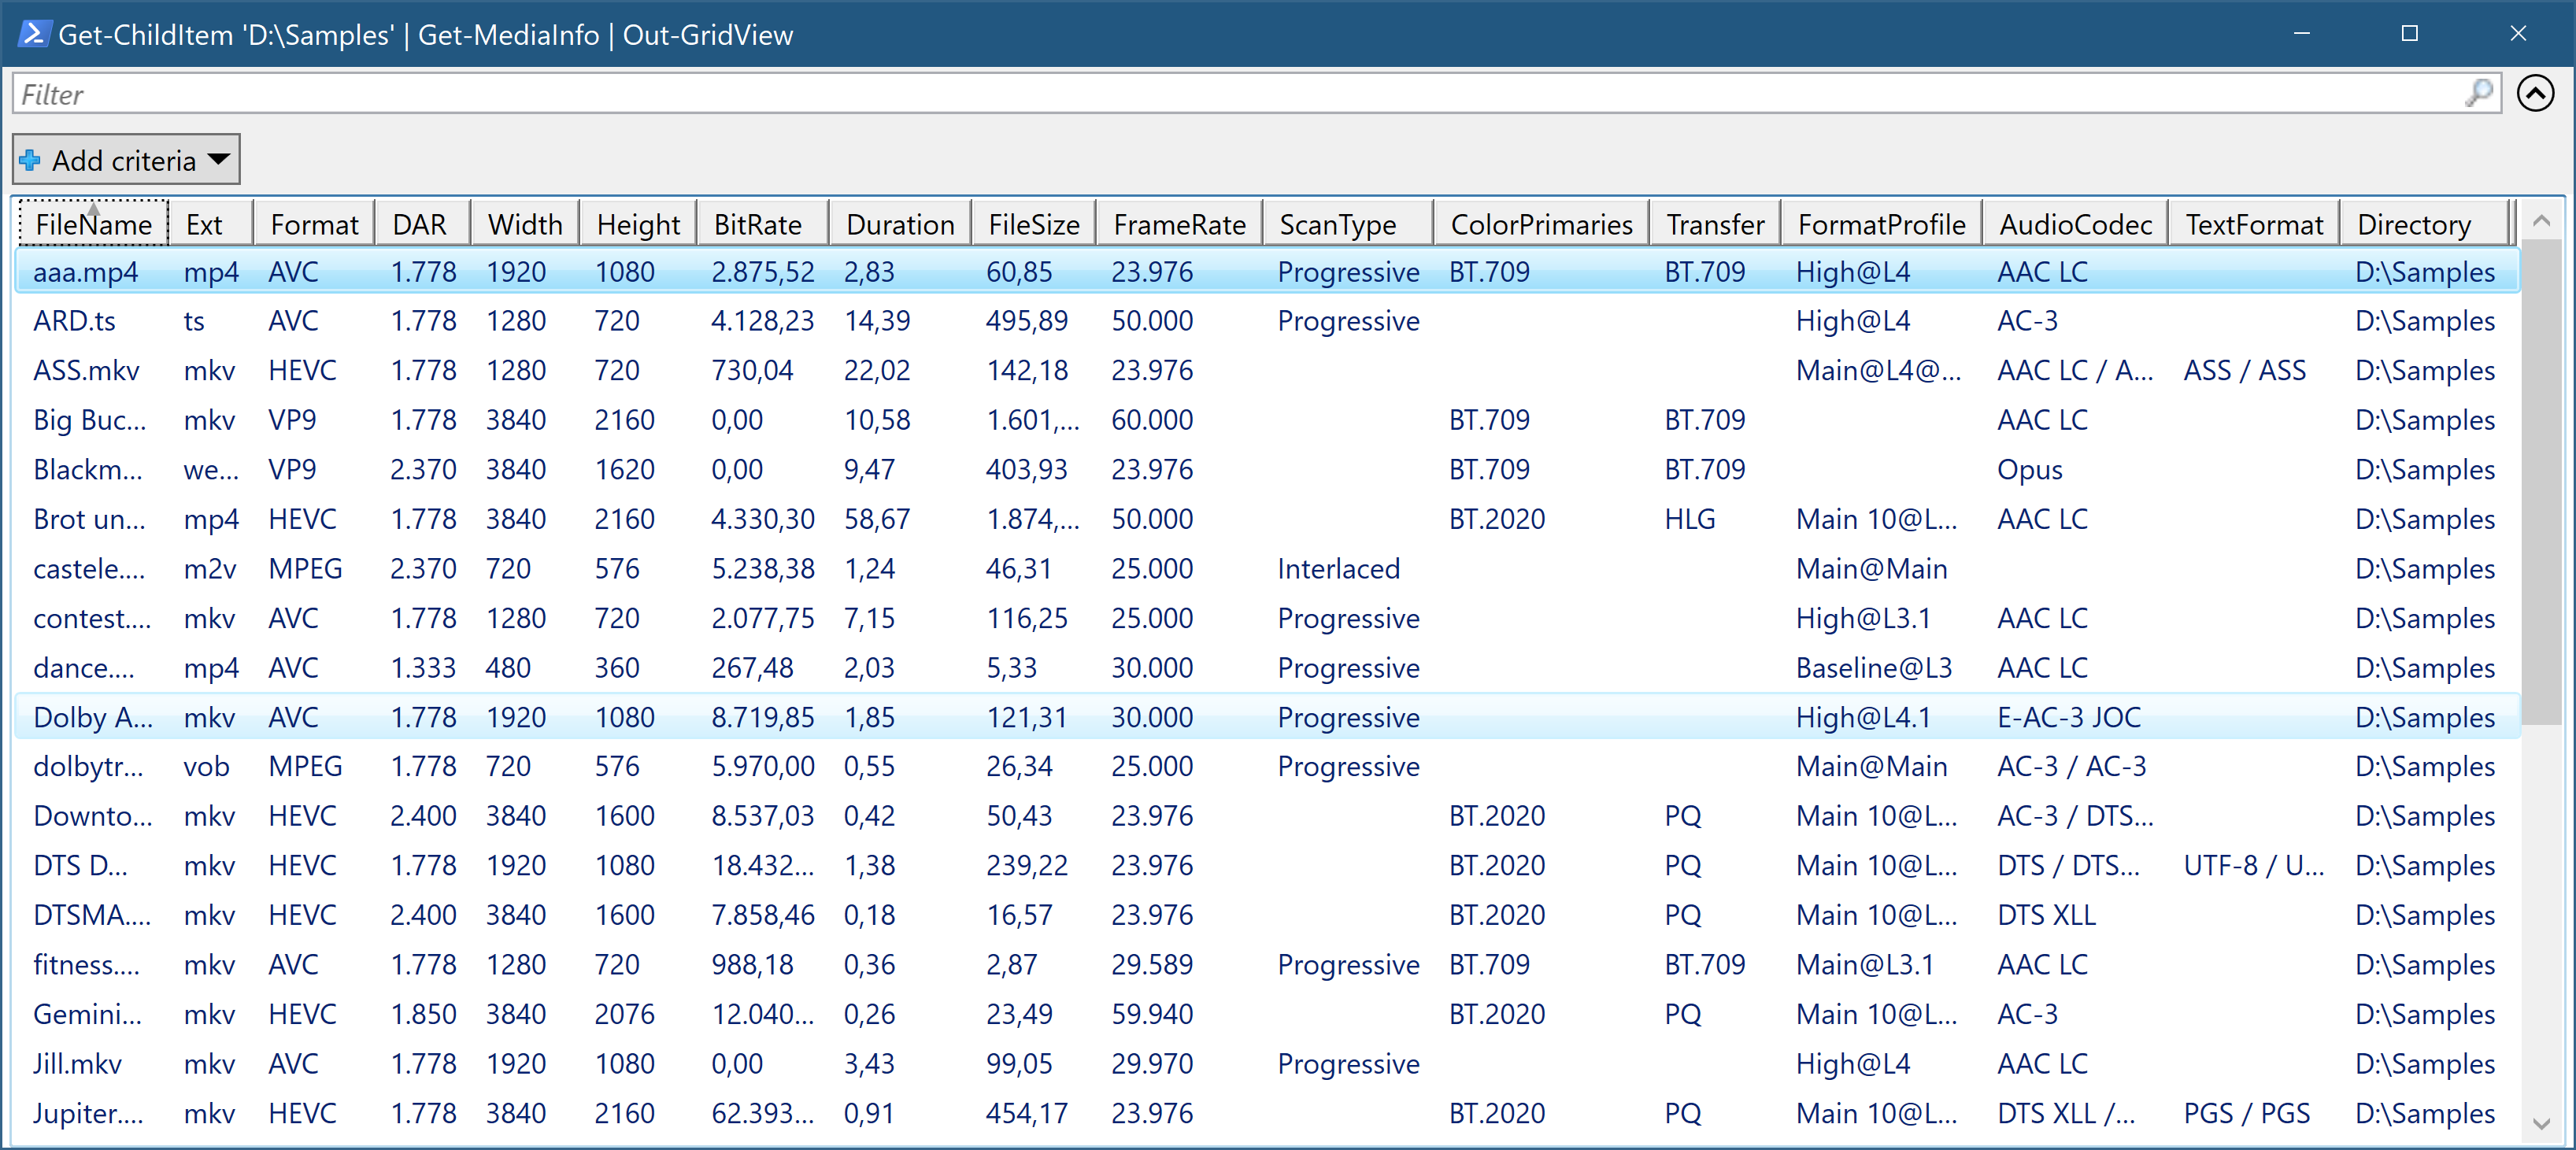Select the ASS.mkv row
Screen dimensions: 2576x1150
pyautogui.click(x=86, y=371)
